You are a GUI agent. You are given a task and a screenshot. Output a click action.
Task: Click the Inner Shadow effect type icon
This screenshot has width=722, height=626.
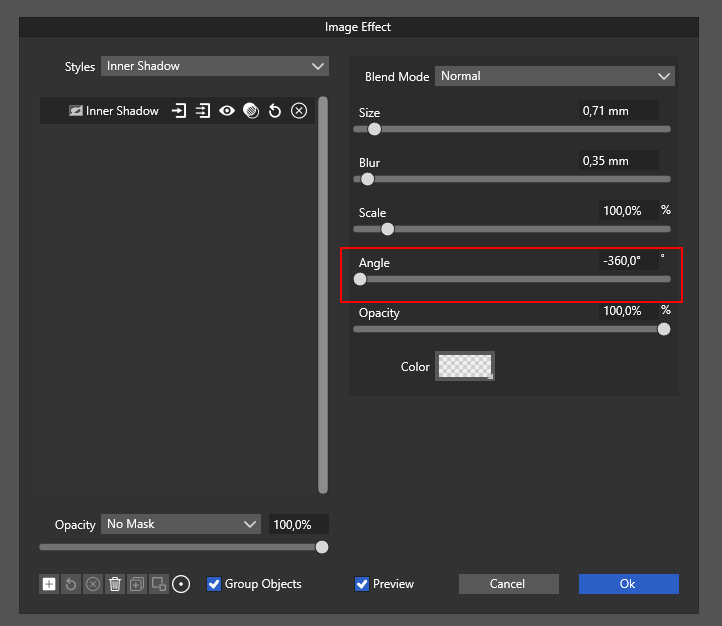pyautogui.click(x=75, y=111)
